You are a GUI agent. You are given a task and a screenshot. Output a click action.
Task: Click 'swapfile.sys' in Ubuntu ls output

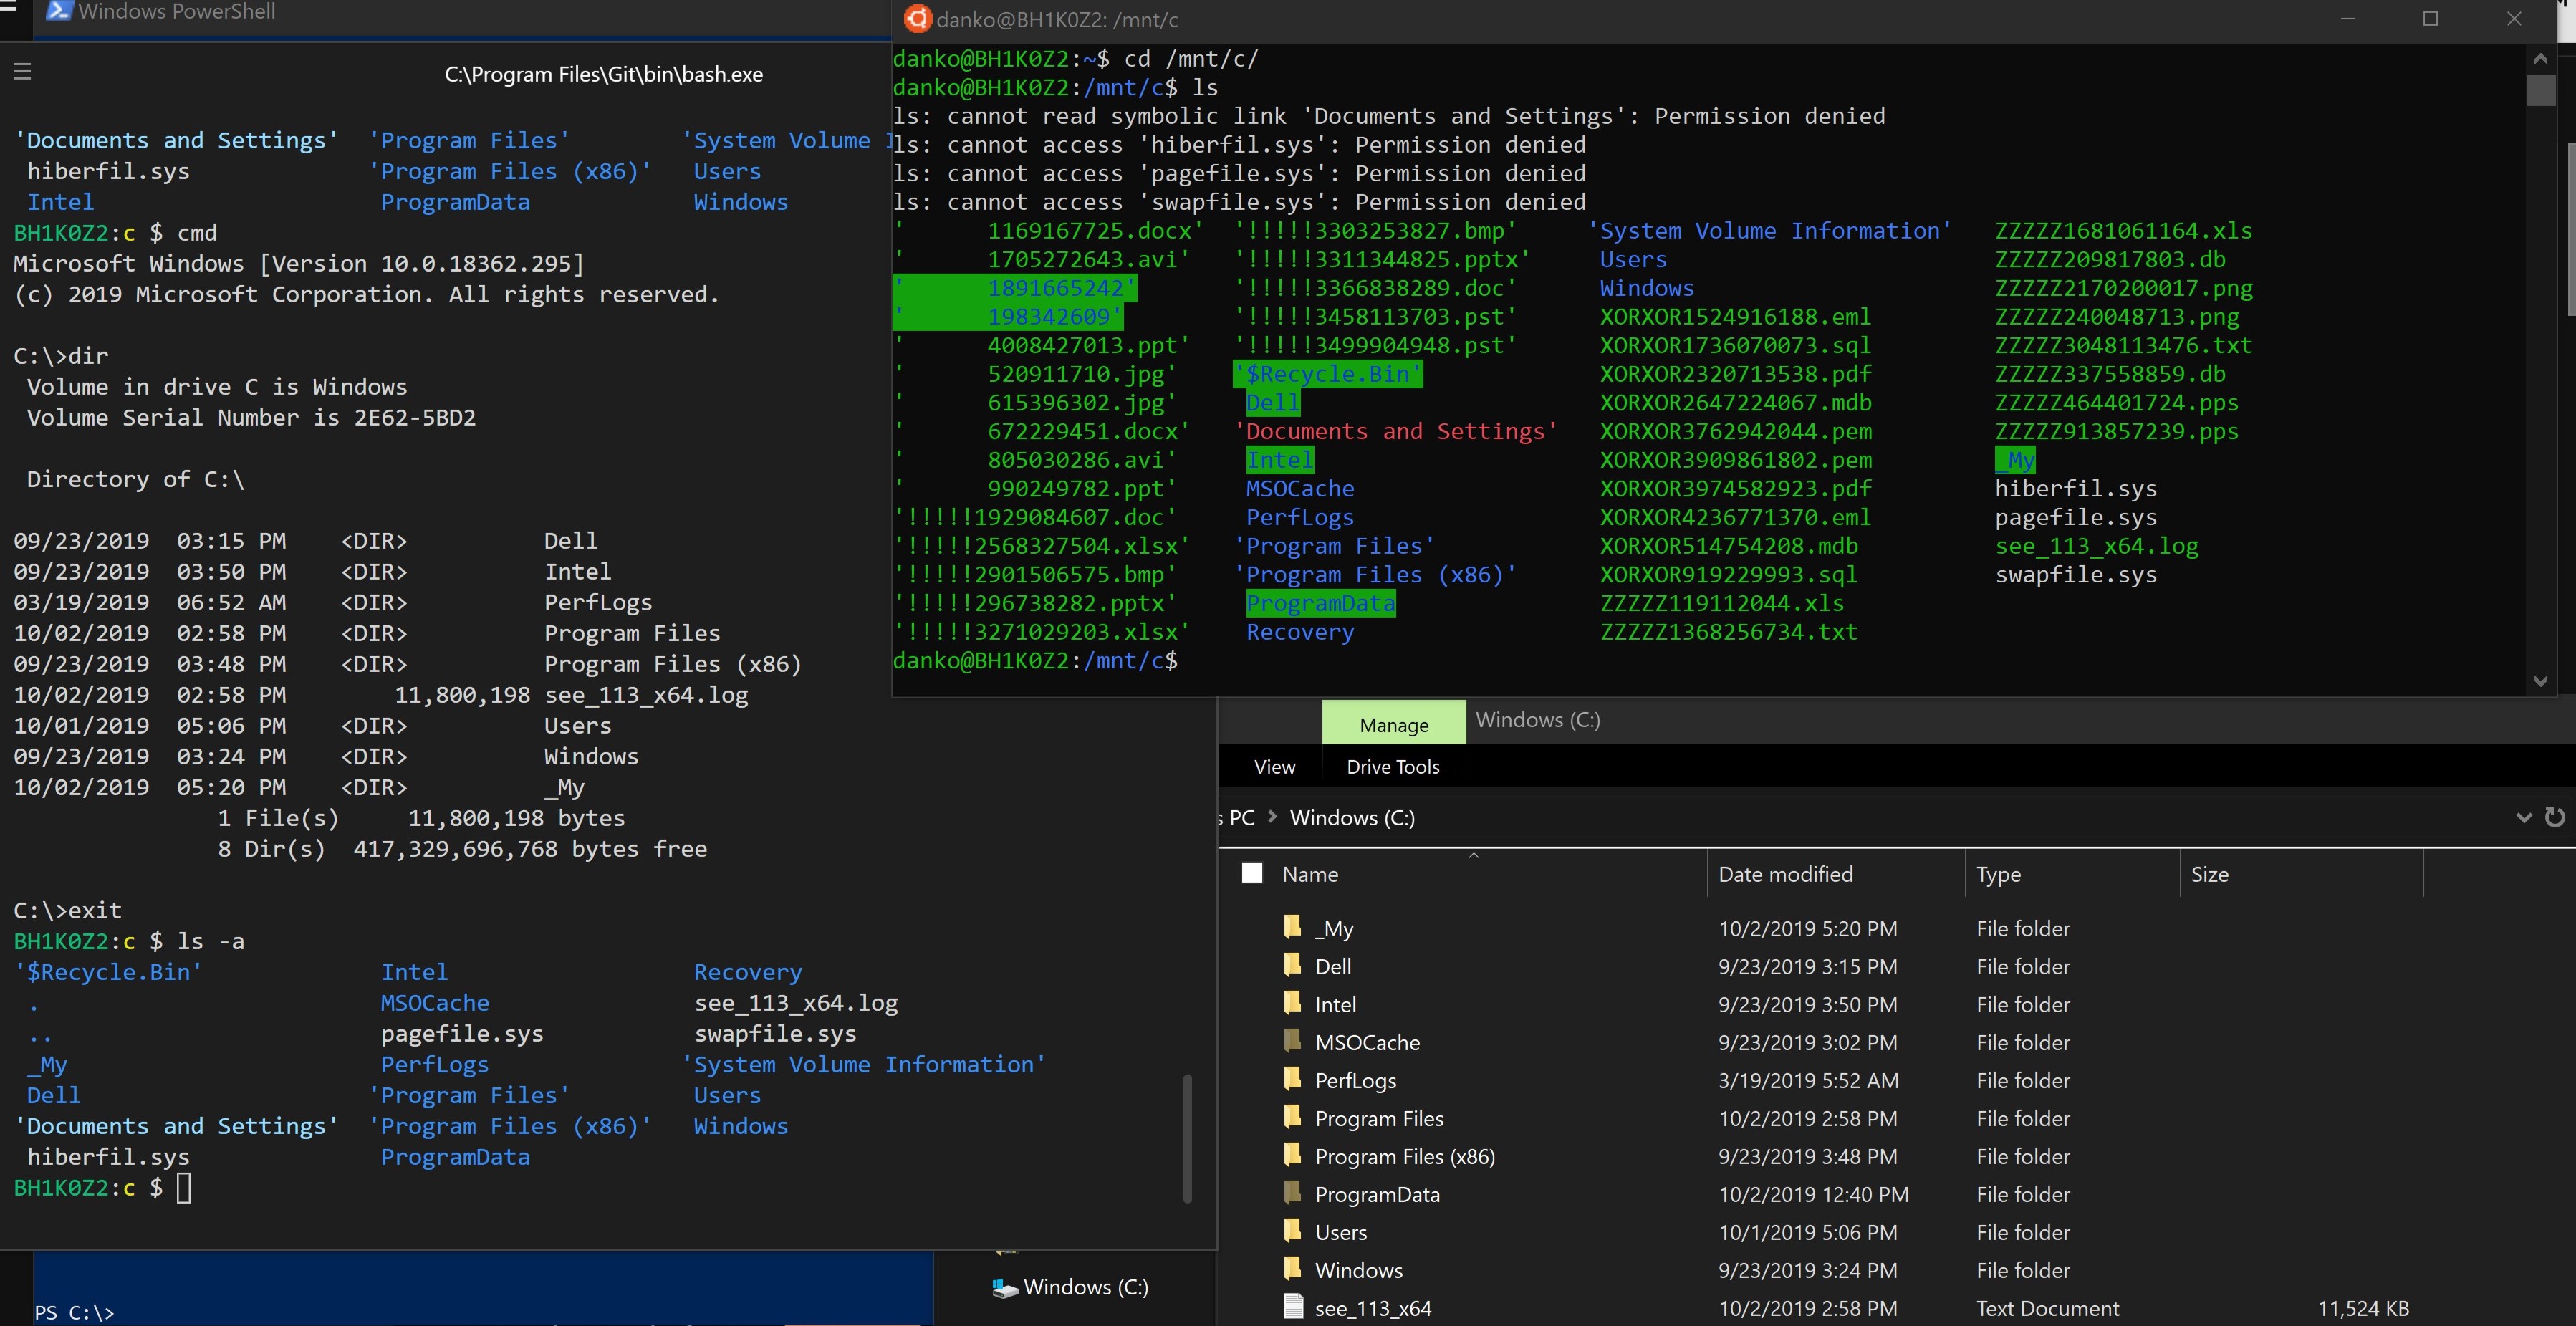[x=2076, y=575]
